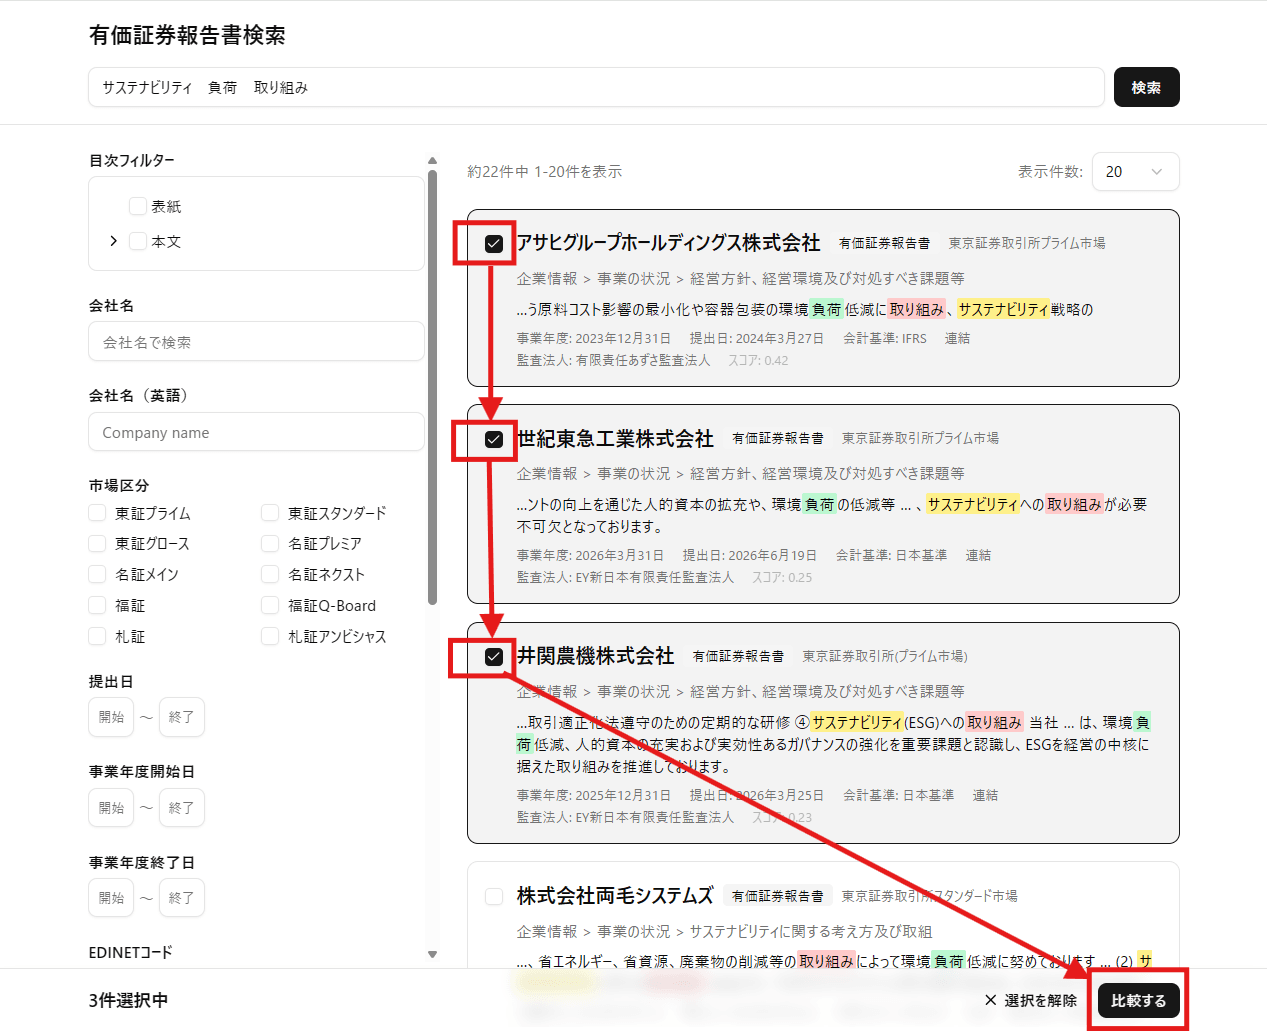Check the 福証 market checkbox
Screen dimensions: 1267x1031
pos(97,606)
